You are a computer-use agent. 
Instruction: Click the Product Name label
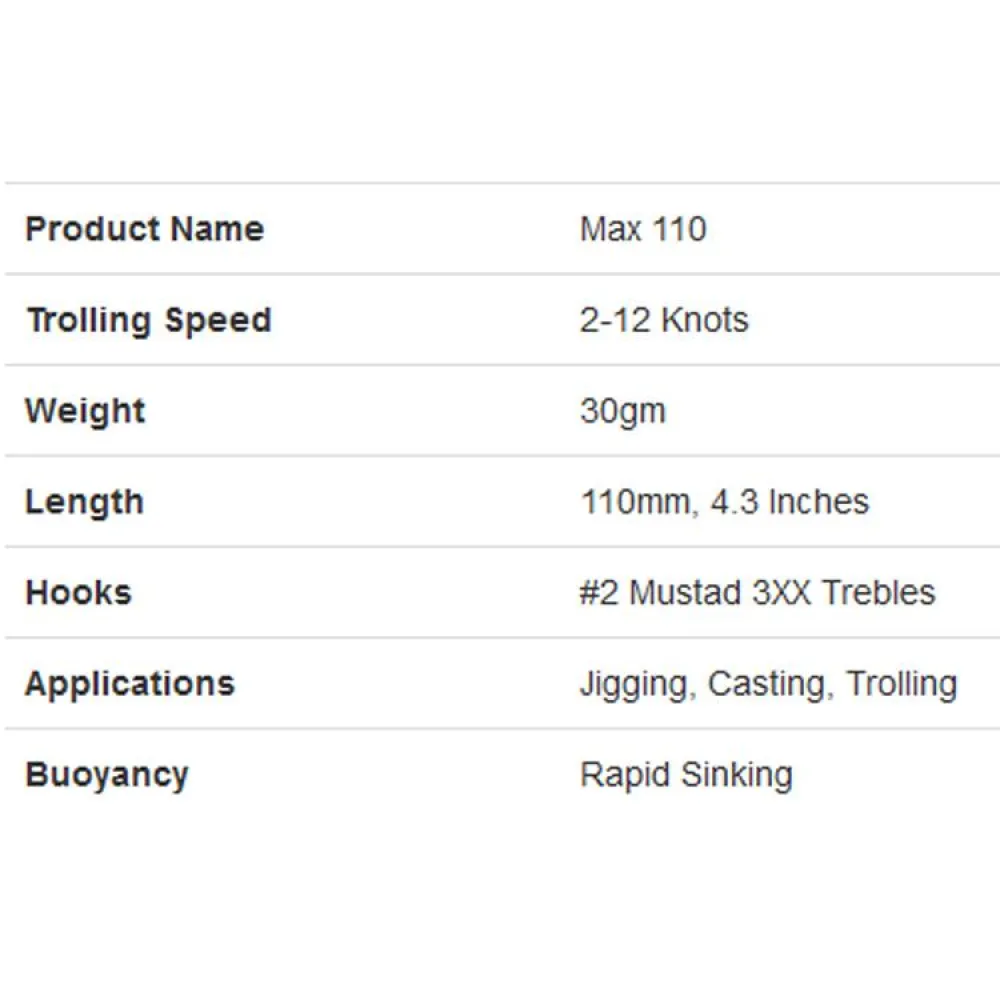click(145, 229)
